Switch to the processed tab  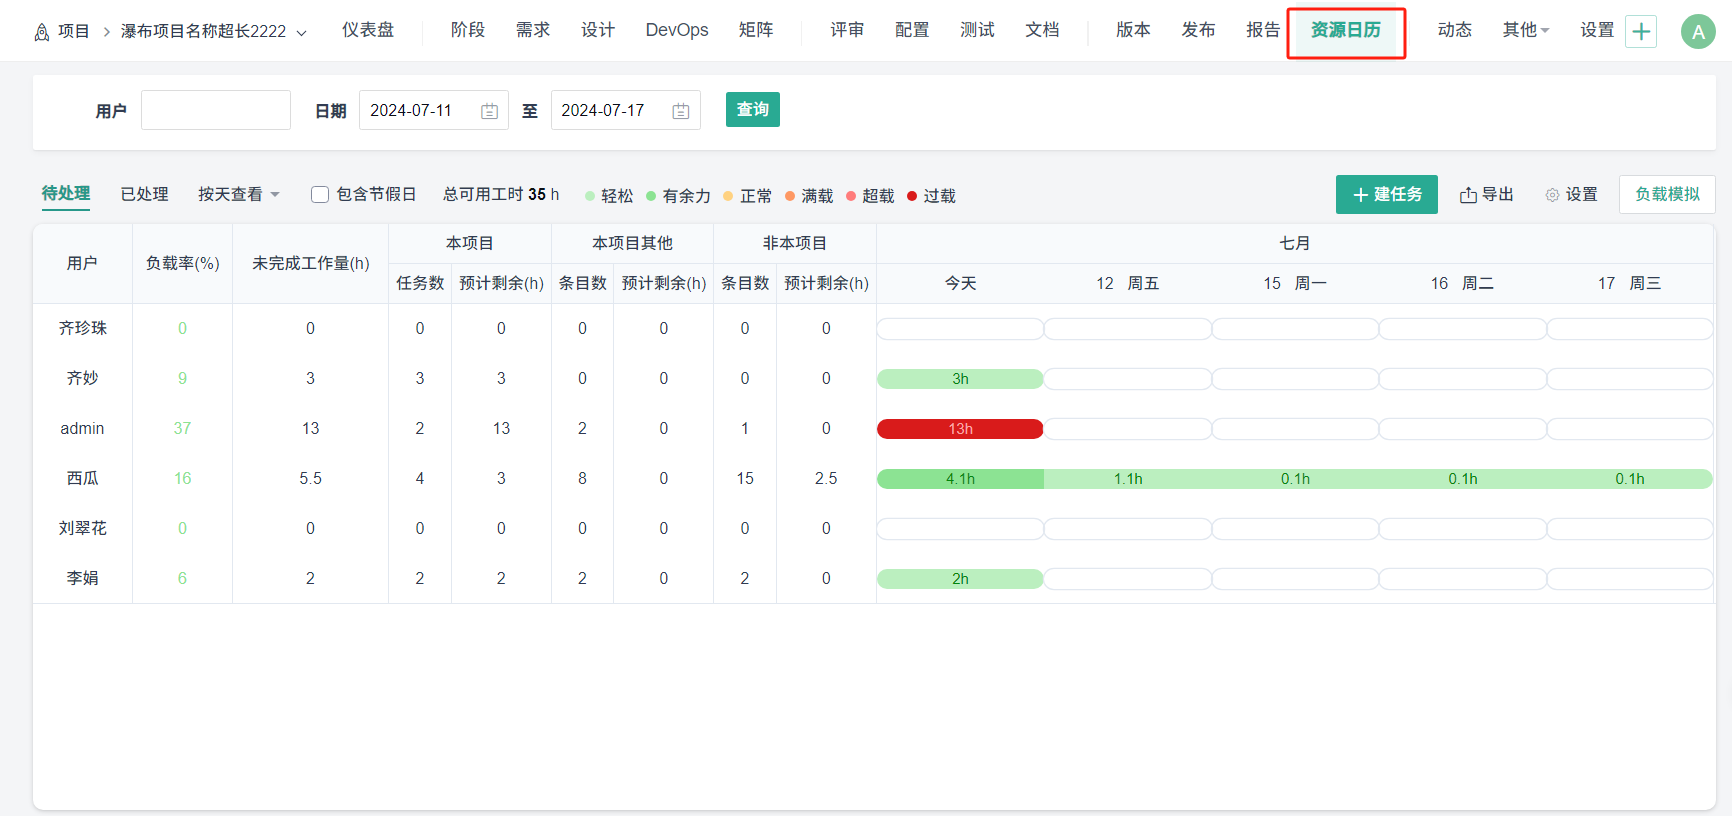click(x=144, y=195)
